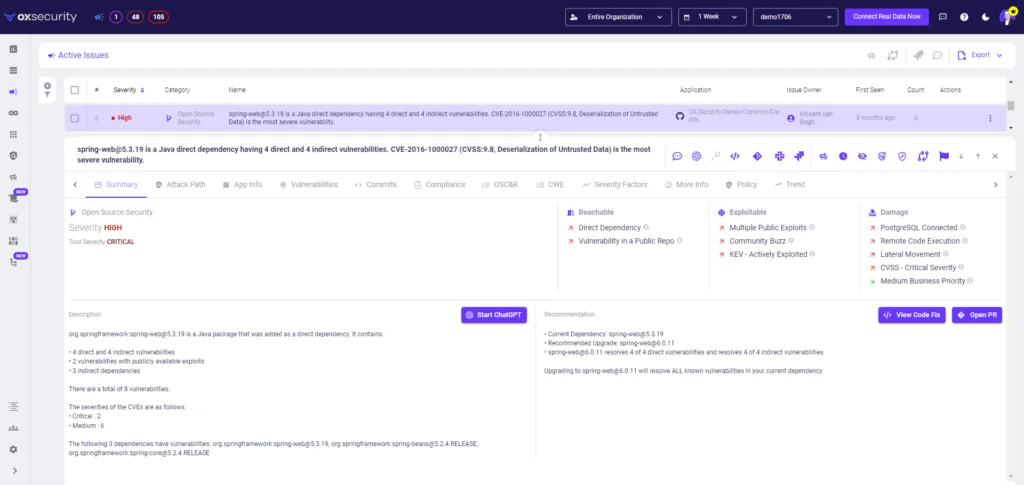Image resolution: width=1024 pixels, height=485 pixels.
Task: Switch to Severity Factors tab
Action: click(x=615, y=185)
